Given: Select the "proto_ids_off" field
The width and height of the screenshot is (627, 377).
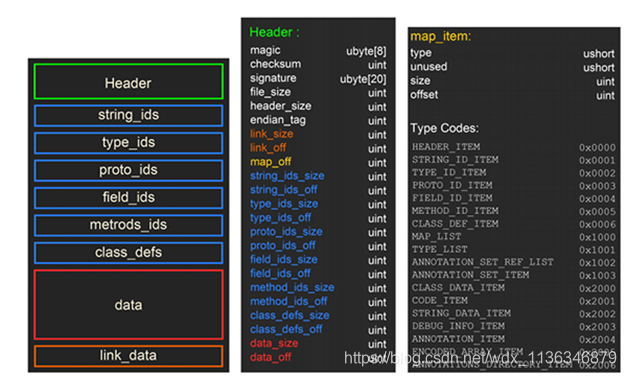Looking at the screenshot, I should click(x=283, y=245).
